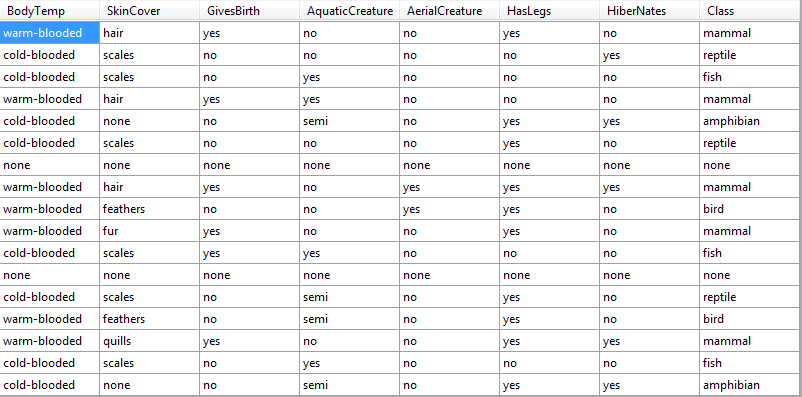802x397 pixels.
Task: Select the HasLegs column header
Action: (549, 11)
